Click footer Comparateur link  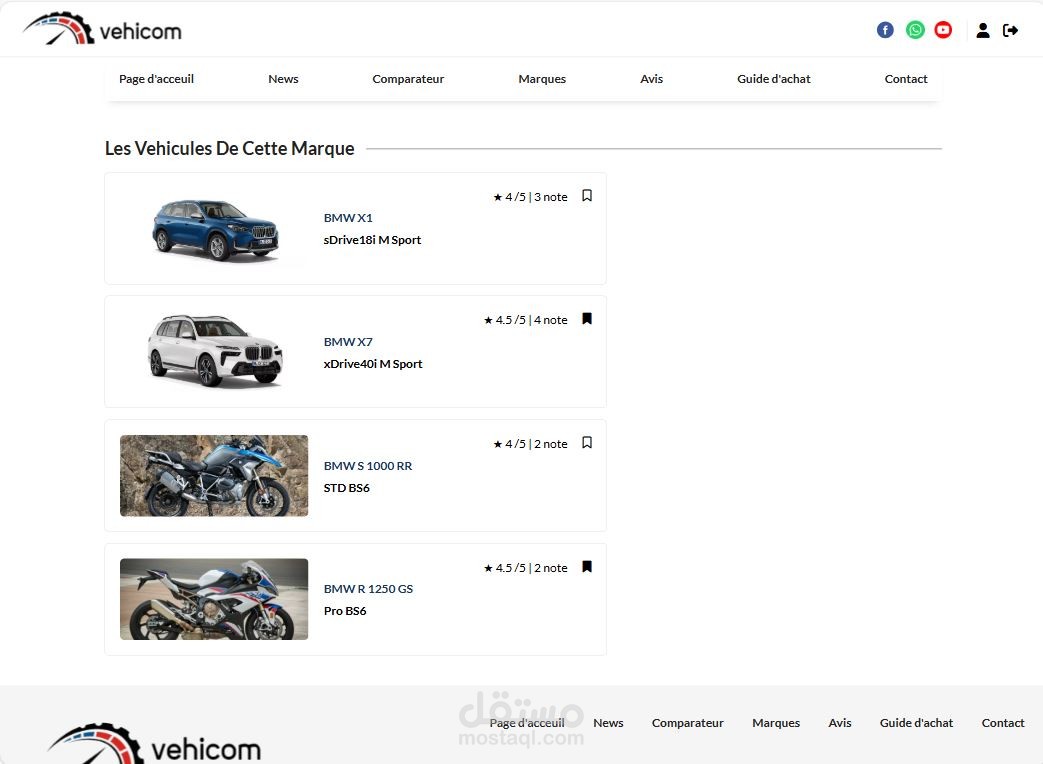(x=687, y=723)
